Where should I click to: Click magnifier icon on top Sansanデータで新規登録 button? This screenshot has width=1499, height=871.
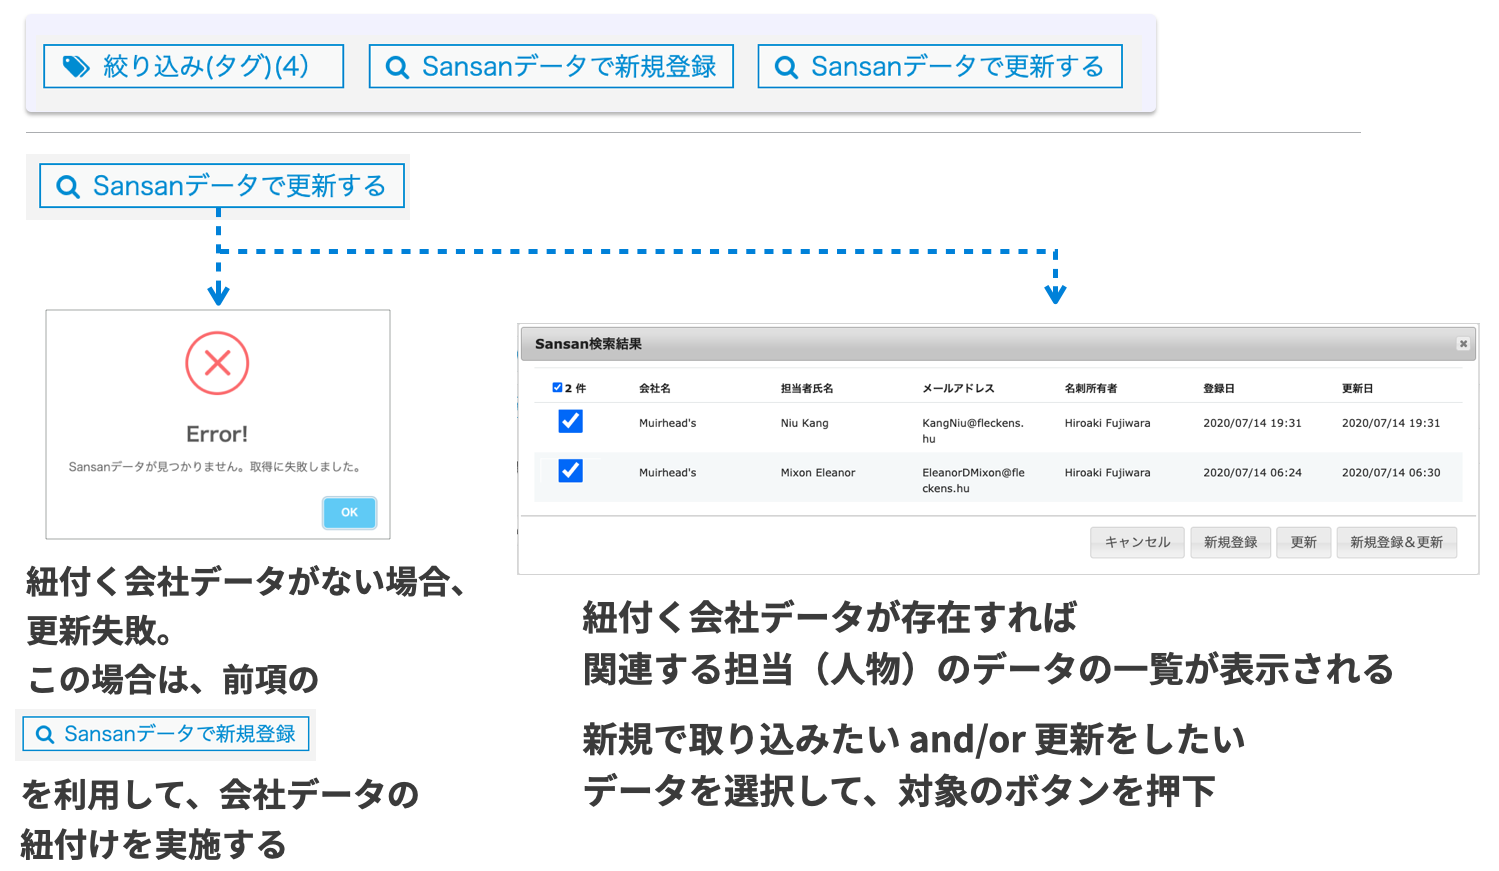(x=397, y=67)
